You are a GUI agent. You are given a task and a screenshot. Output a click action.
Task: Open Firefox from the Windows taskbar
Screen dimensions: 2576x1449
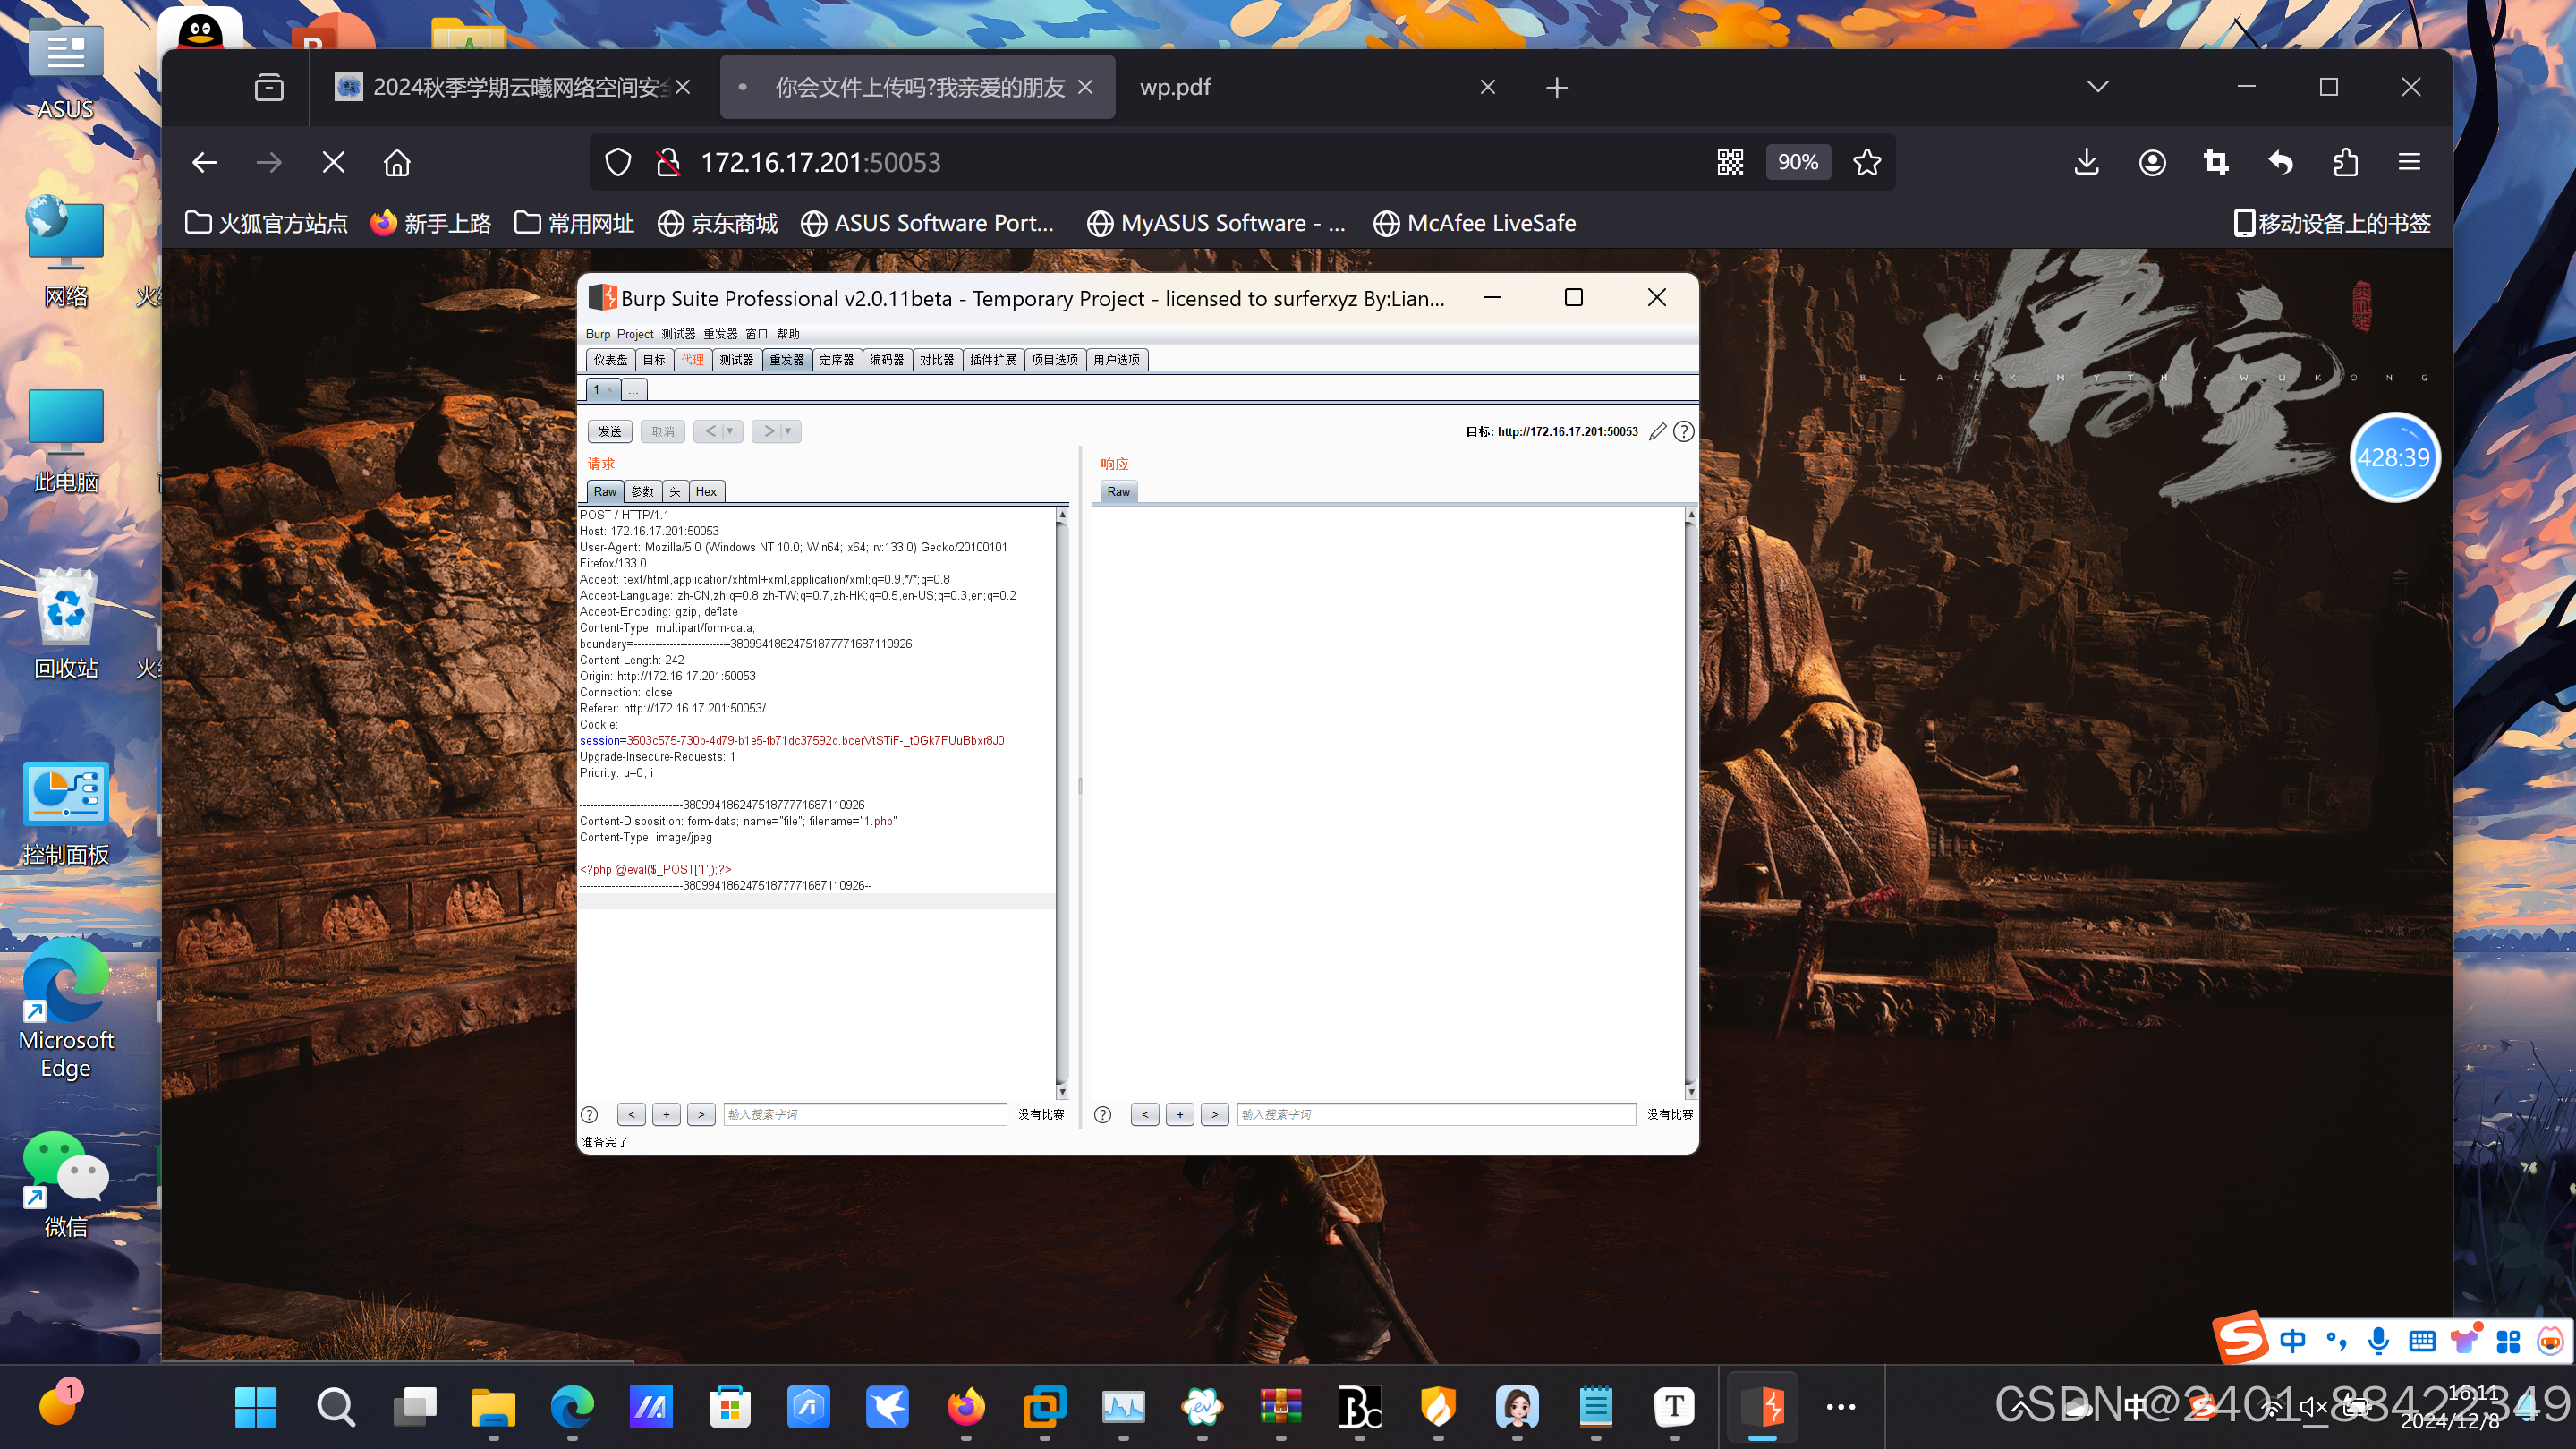pyautogui.click(x=965, y=1407)
